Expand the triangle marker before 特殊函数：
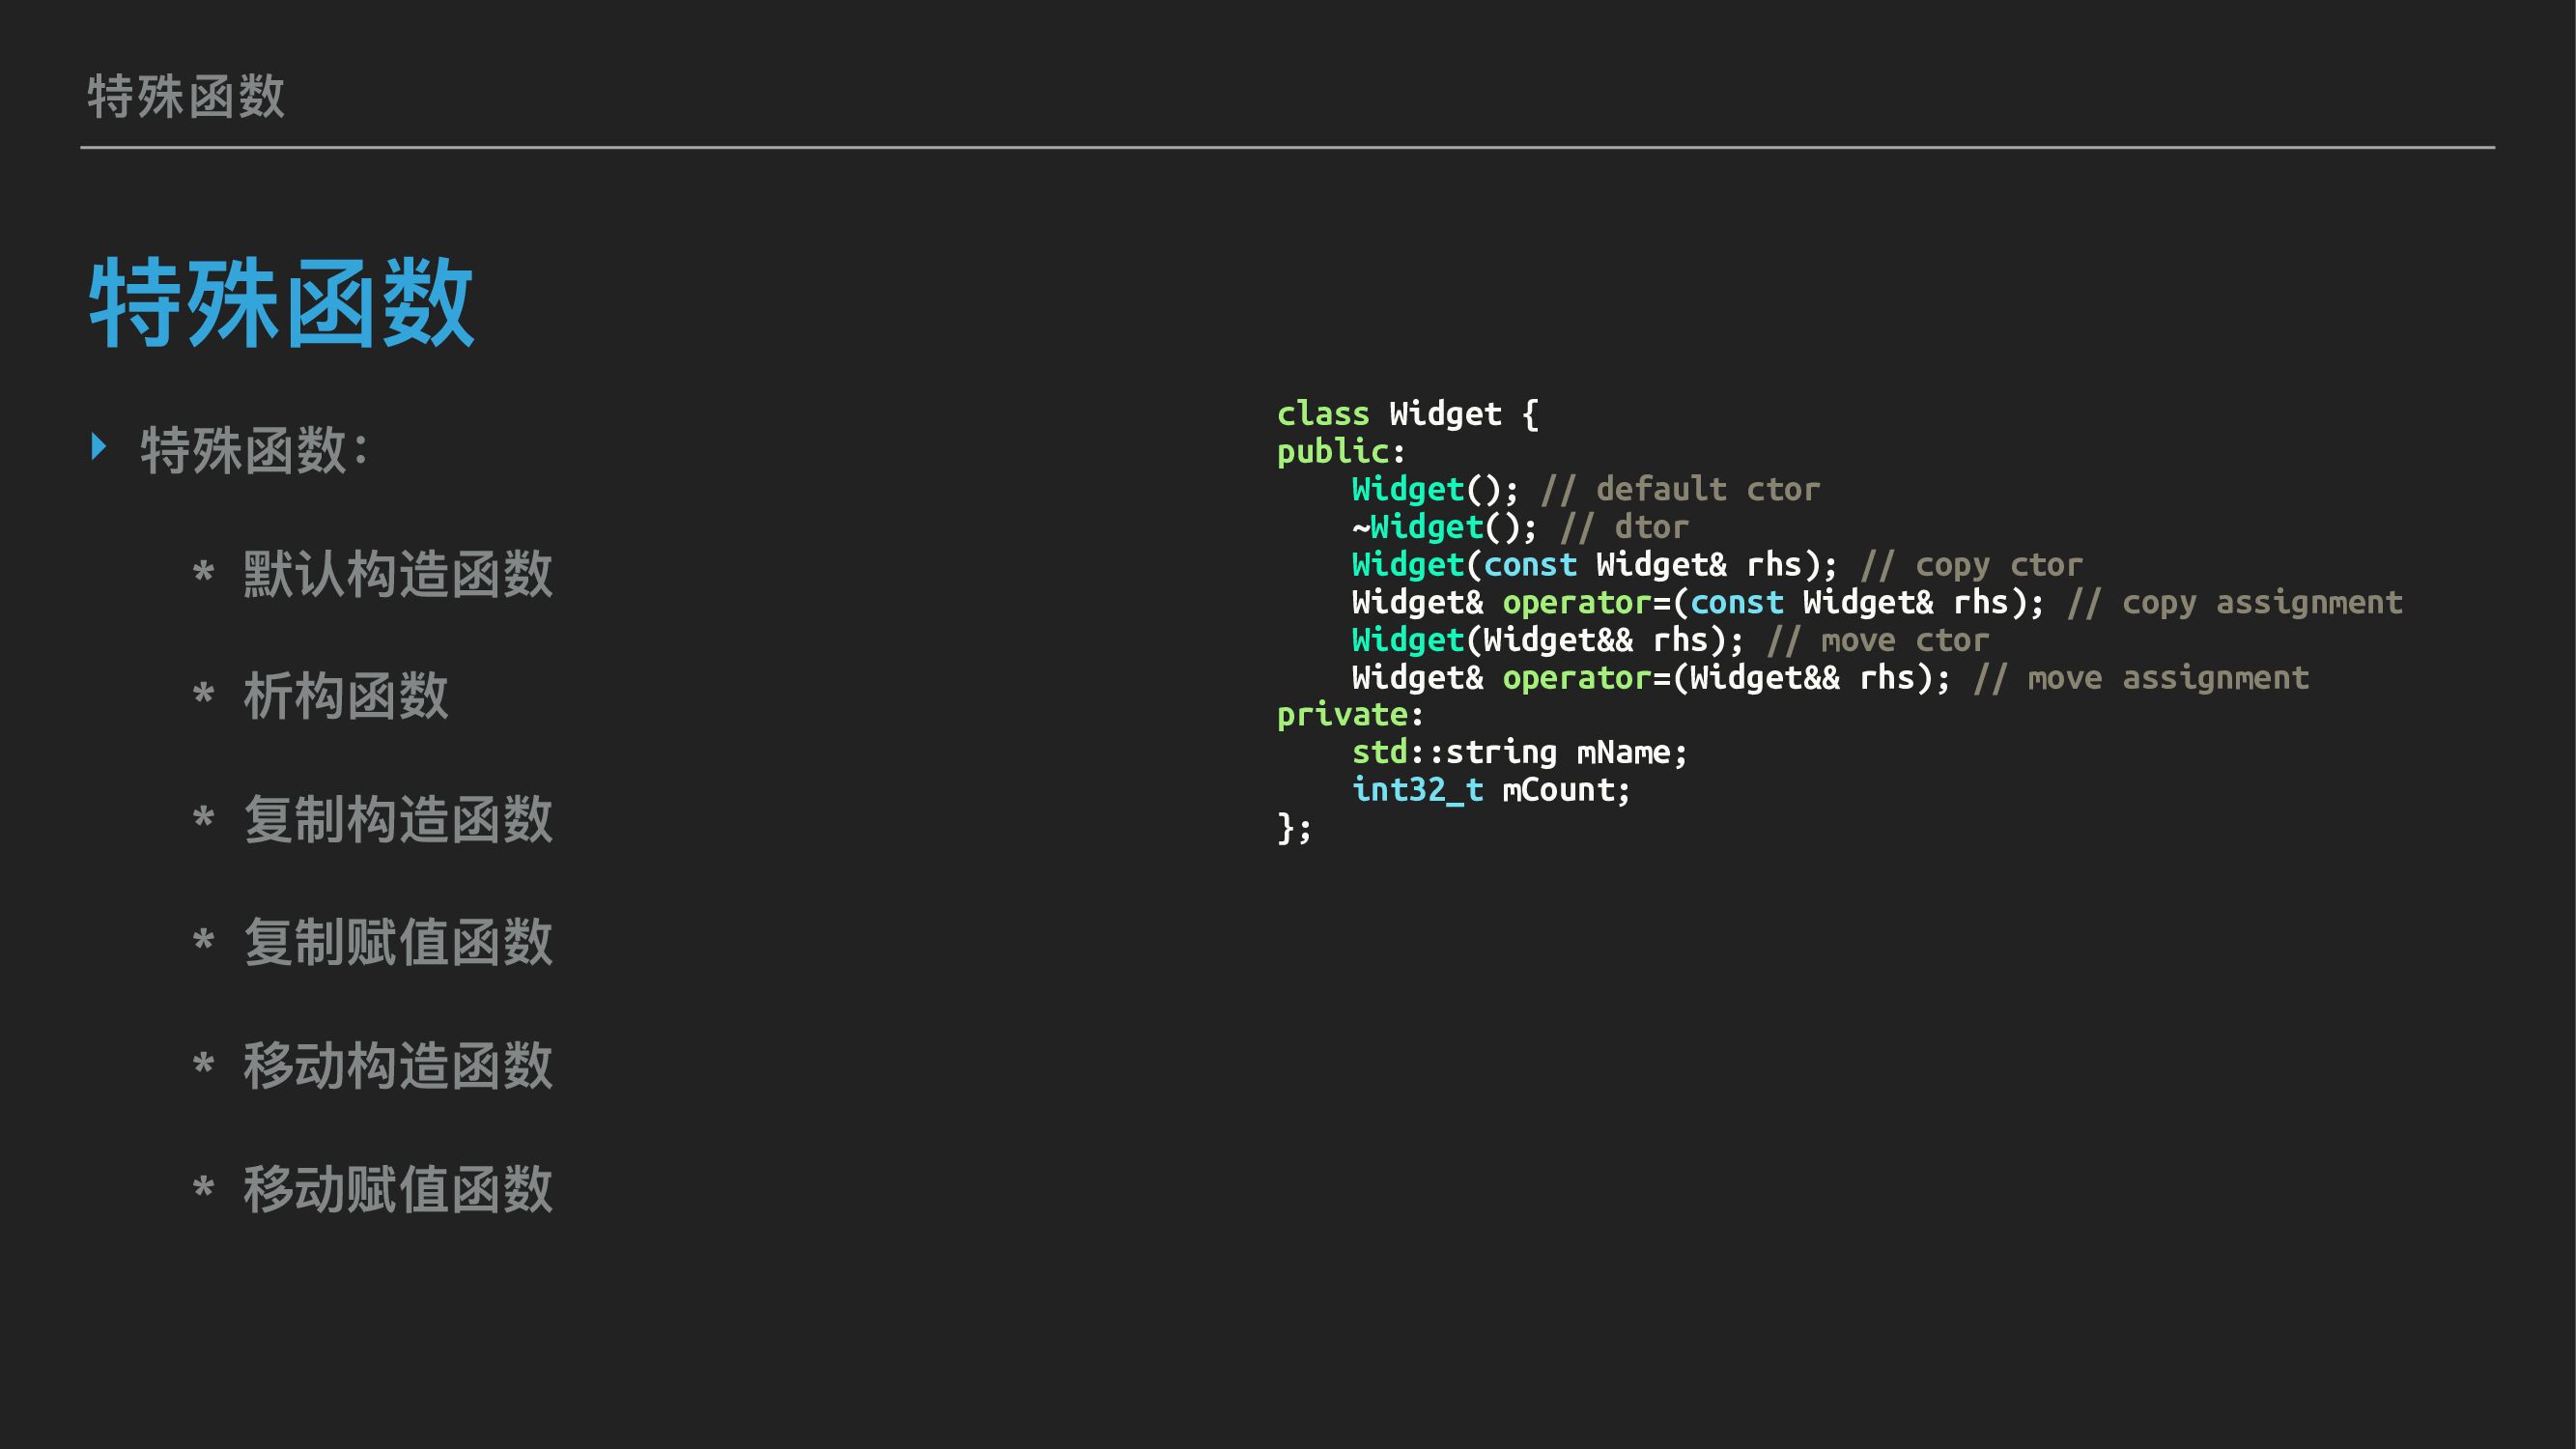 point(100,448)
